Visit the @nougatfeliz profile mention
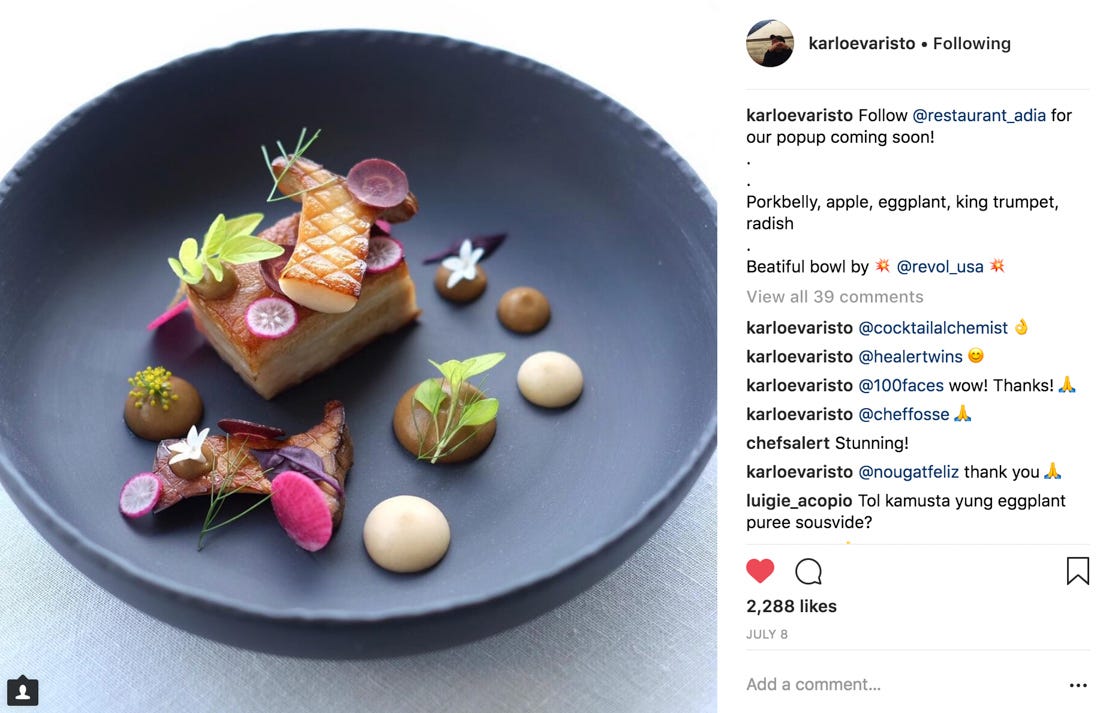 (908, 472)
